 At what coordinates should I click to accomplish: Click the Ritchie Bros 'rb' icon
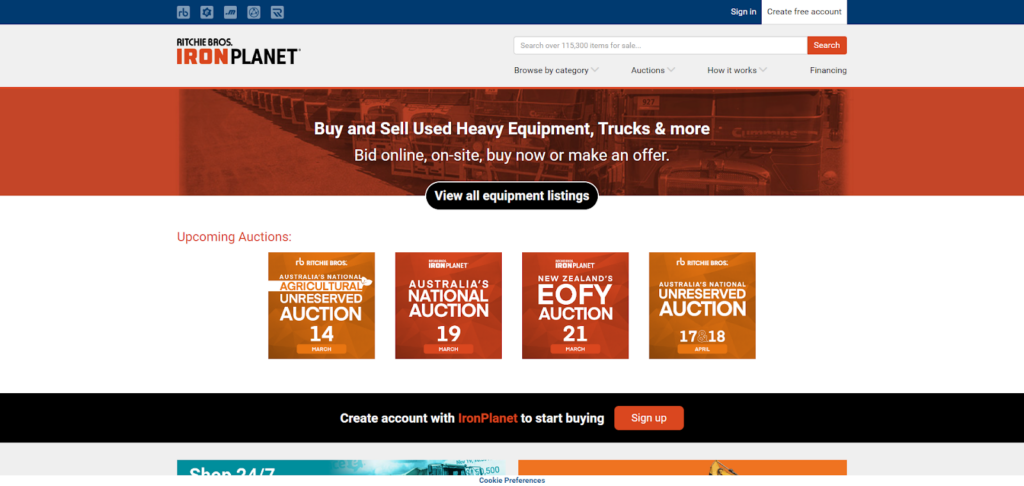(x=183, y=12)
